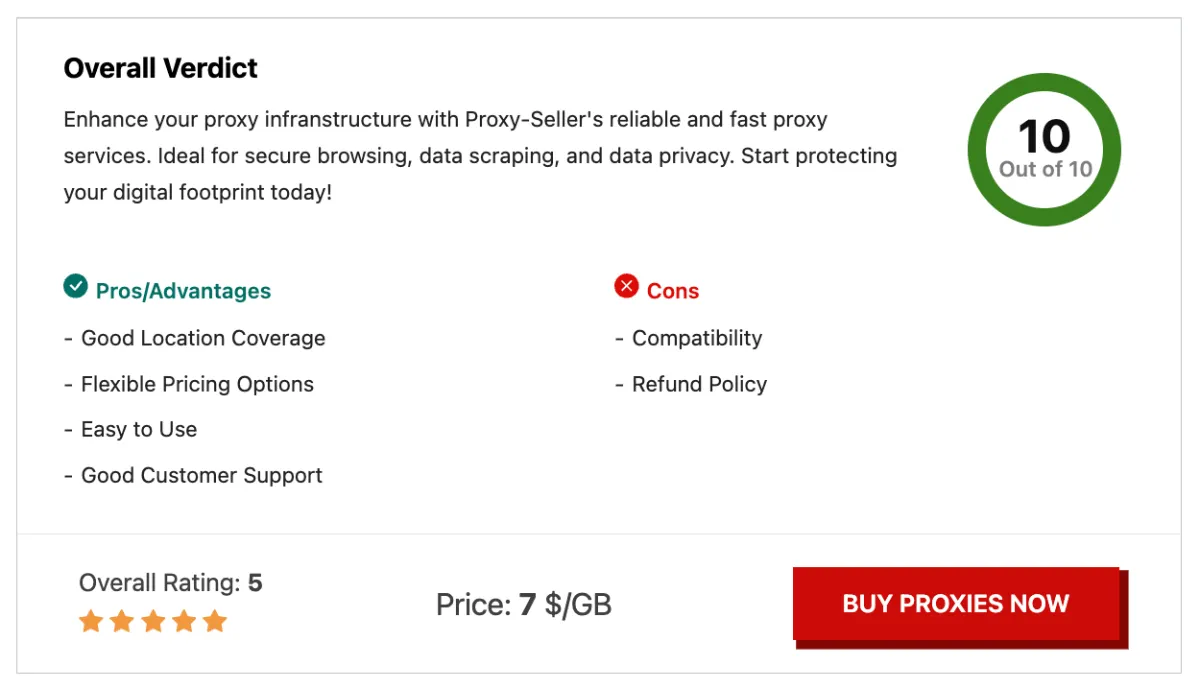The width and height of the screenshot is (1200, 689).
Task: Click the Good Location Coverage item
Action: [x=203, y=338]
